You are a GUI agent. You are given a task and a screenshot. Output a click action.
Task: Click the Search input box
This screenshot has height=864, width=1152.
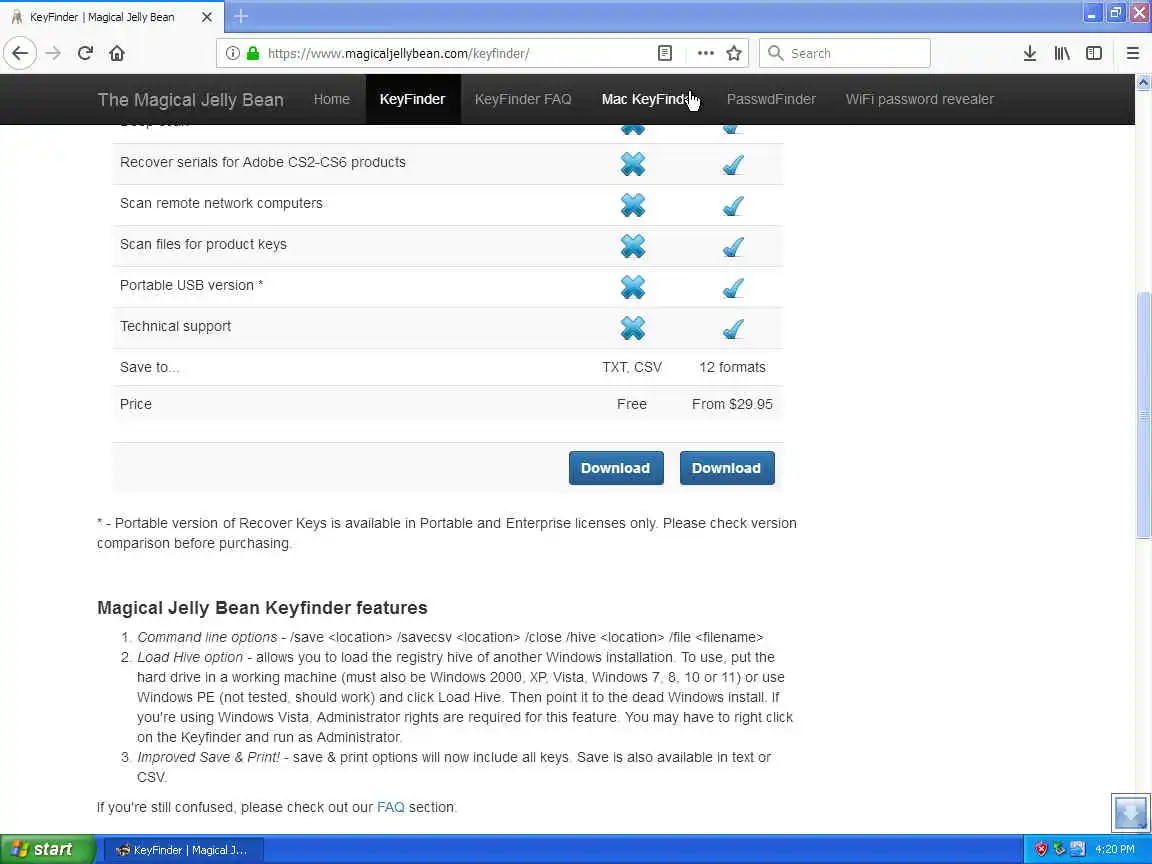844,53
